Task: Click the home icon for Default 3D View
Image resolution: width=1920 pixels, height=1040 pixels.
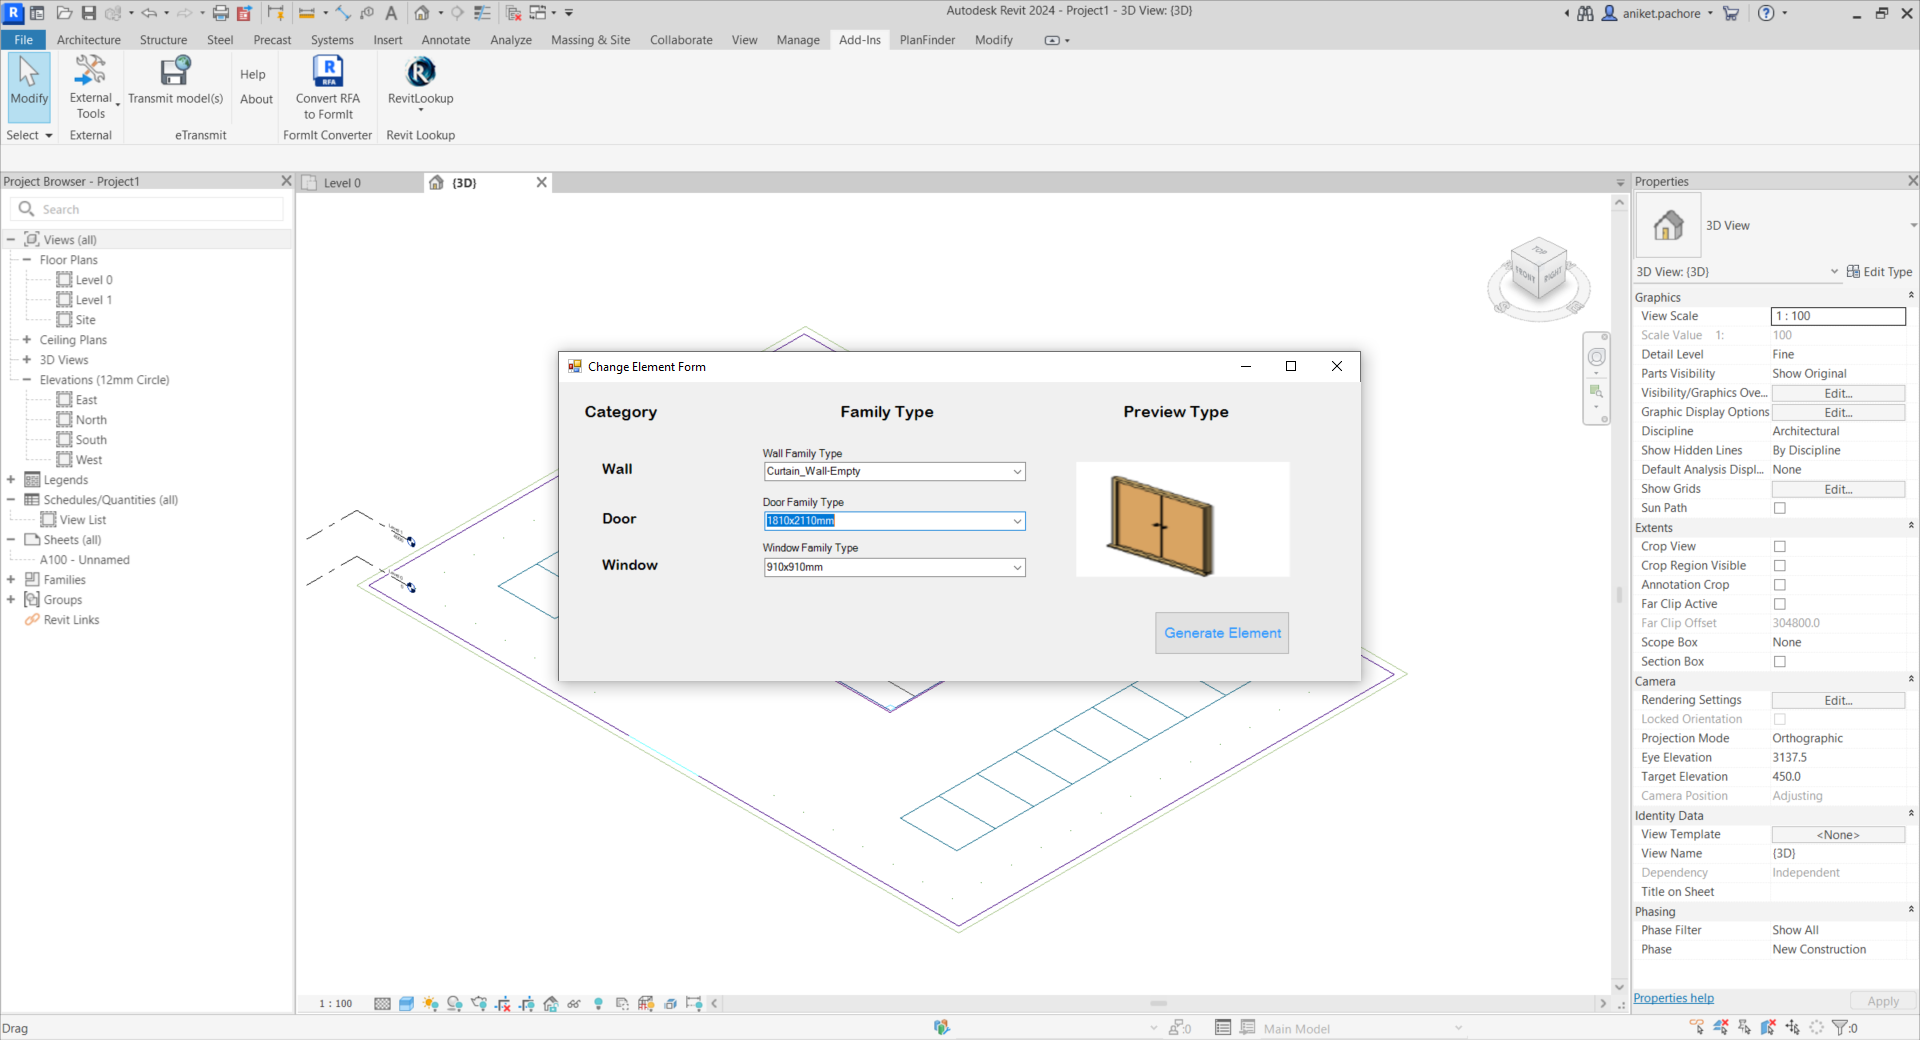Action: [422, 13]
